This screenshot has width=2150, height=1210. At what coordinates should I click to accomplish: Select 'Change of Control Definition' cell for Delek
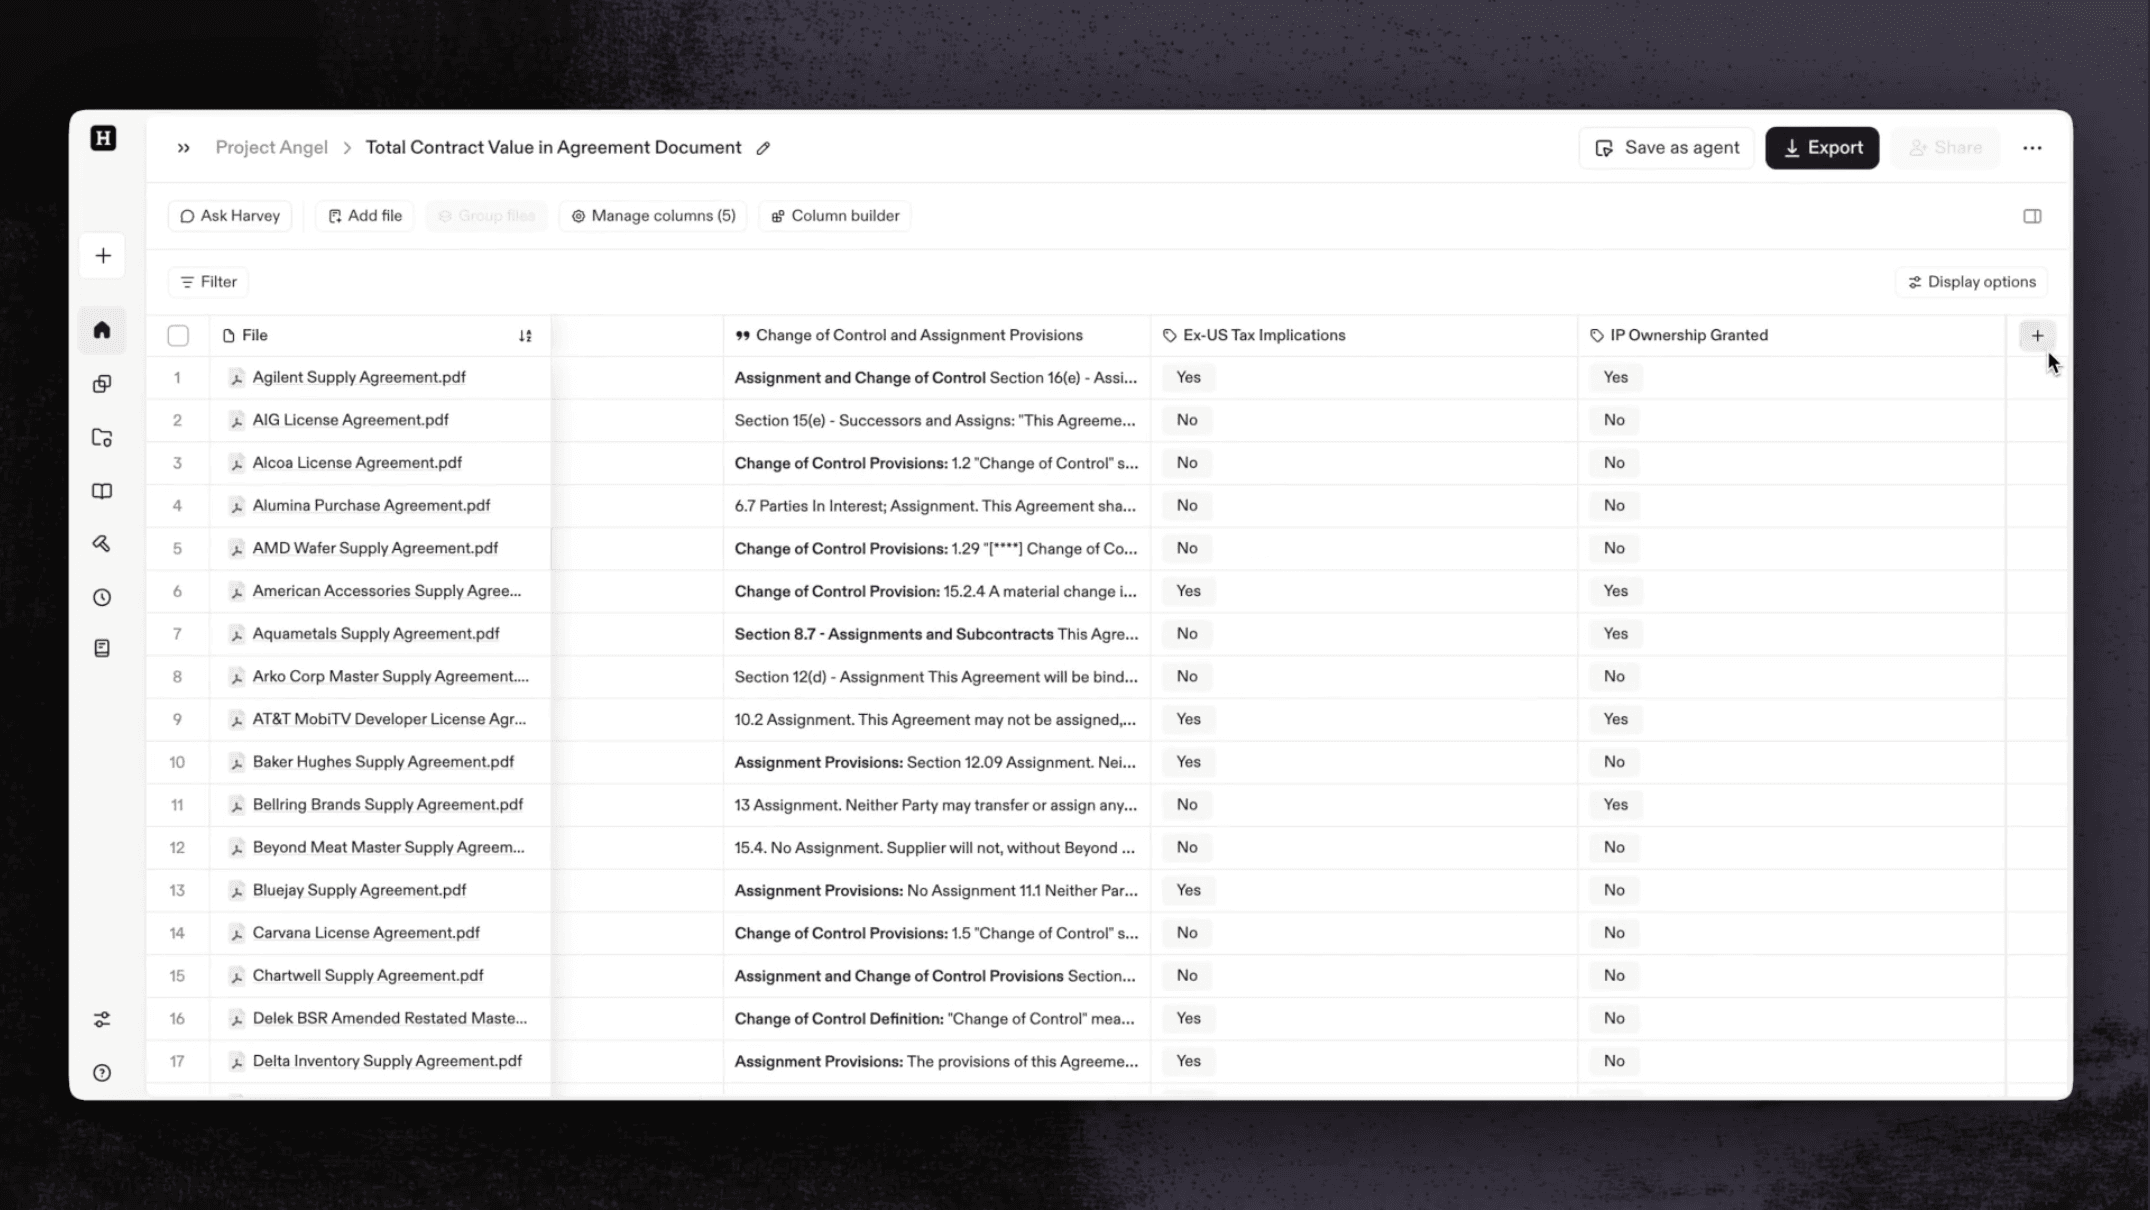937,1019
